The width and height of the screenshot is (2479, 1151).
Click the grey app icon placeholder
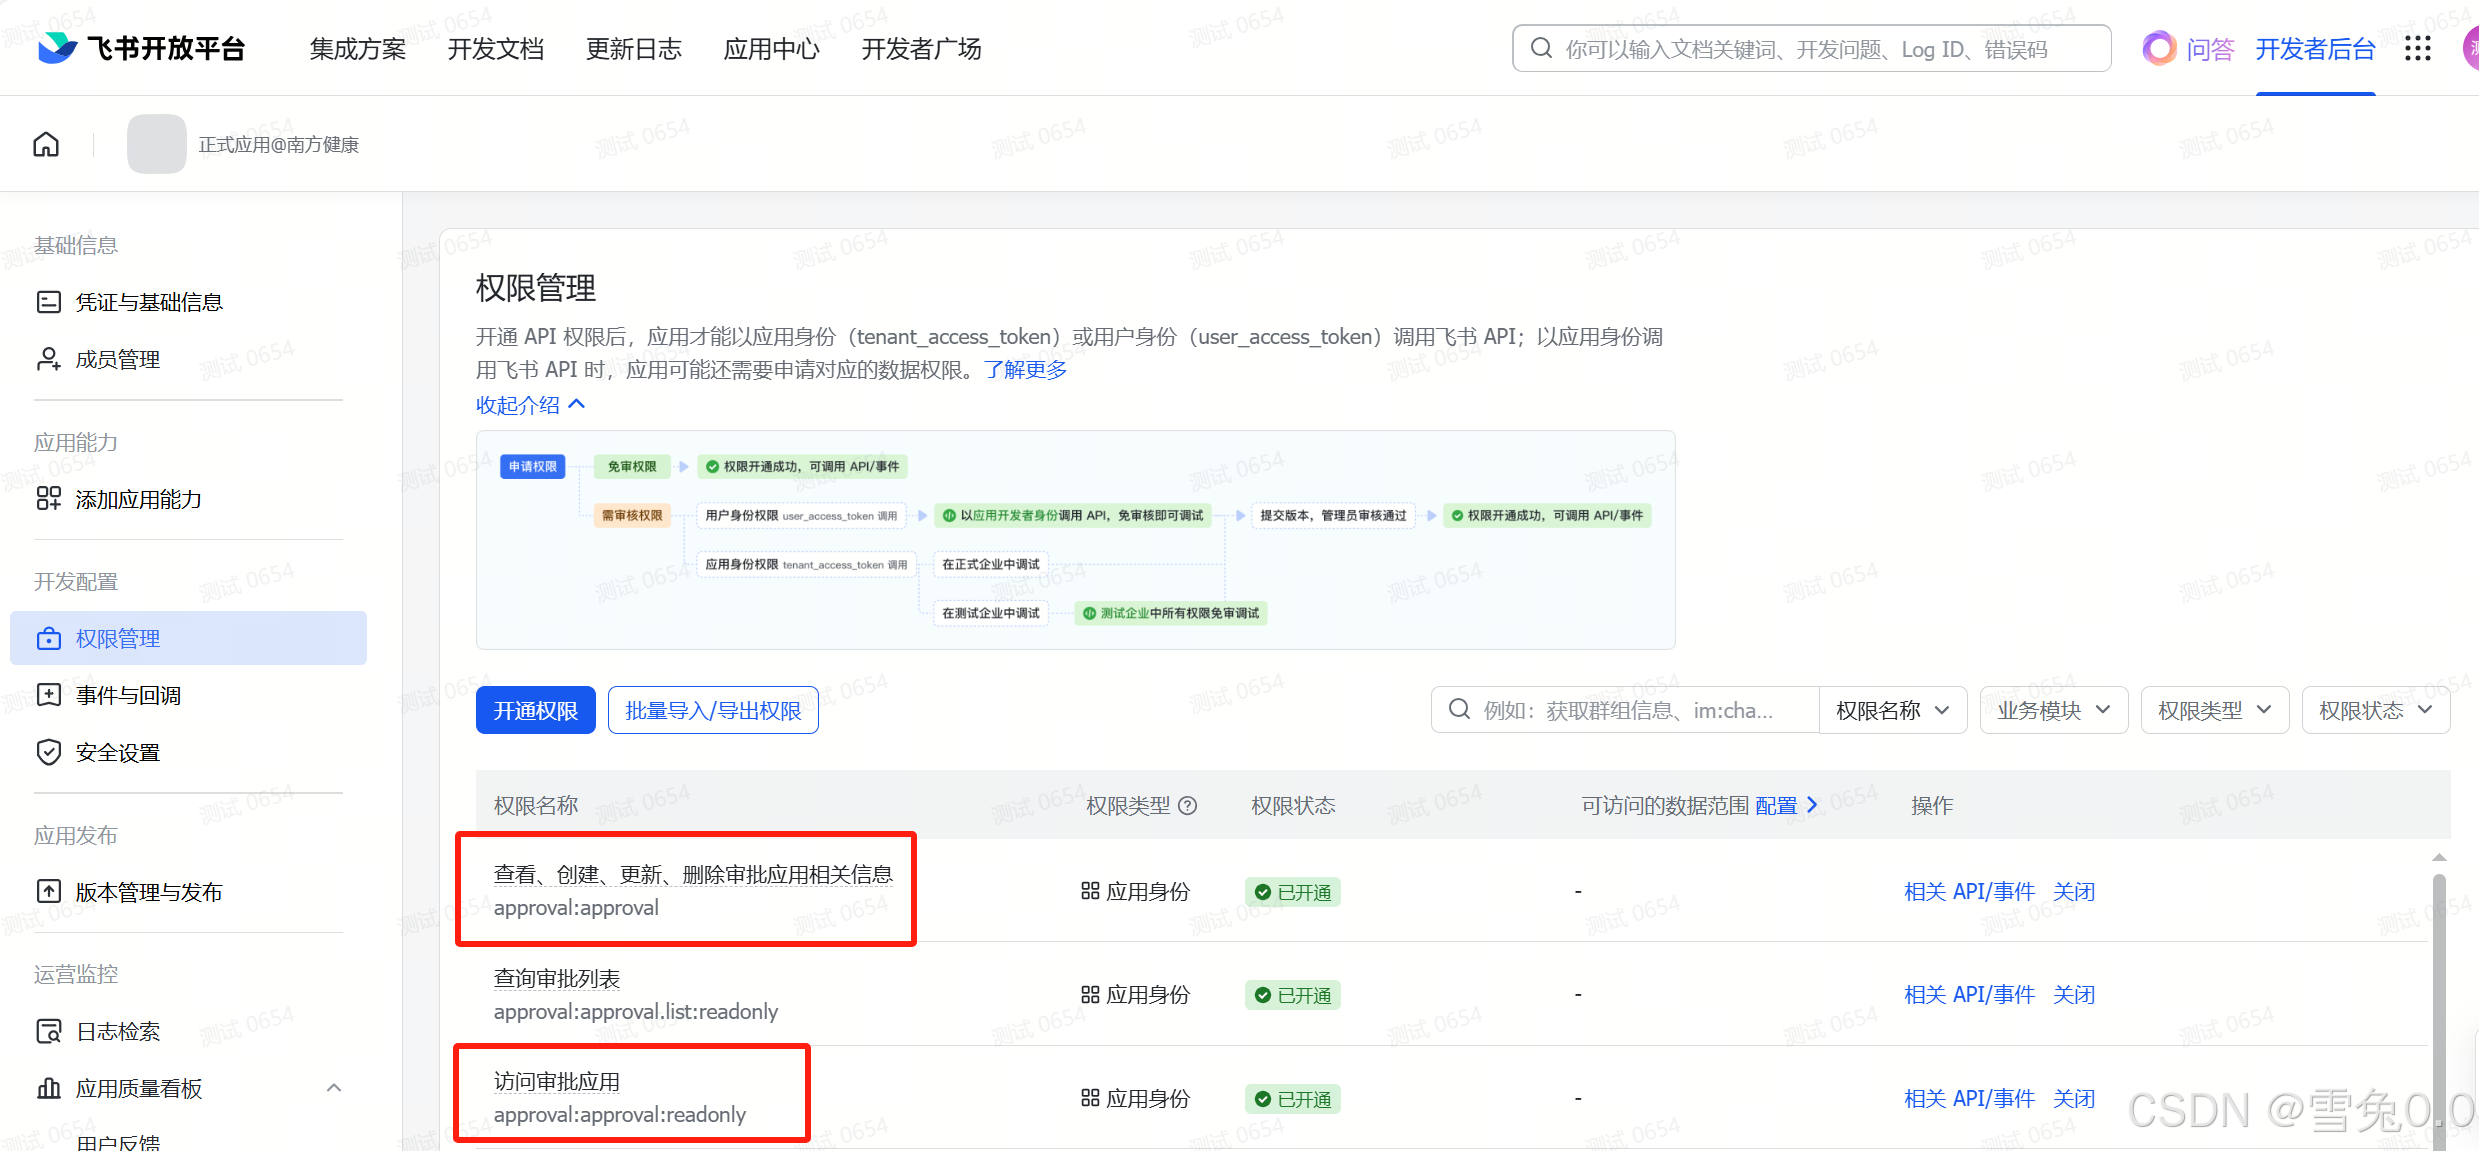point(156,144)
